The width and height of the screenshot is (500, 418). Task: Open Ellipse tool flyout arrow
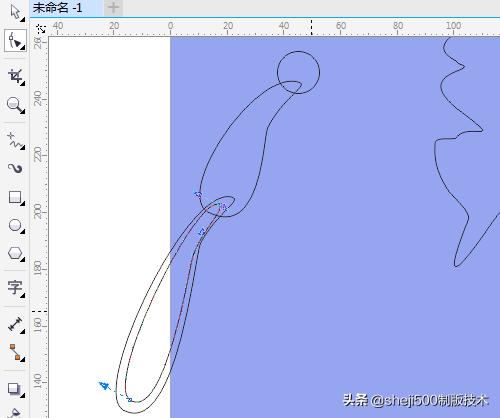coord(22,231)
